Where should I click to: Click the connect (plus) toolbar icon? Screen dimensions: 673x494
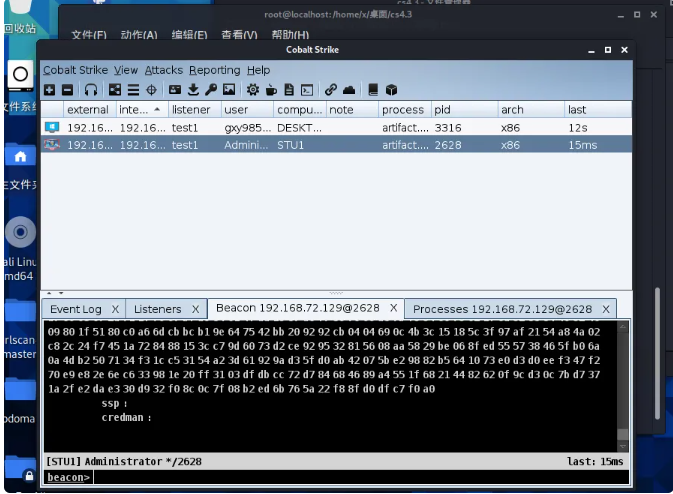pyautogui.click(x=49, y=90)
